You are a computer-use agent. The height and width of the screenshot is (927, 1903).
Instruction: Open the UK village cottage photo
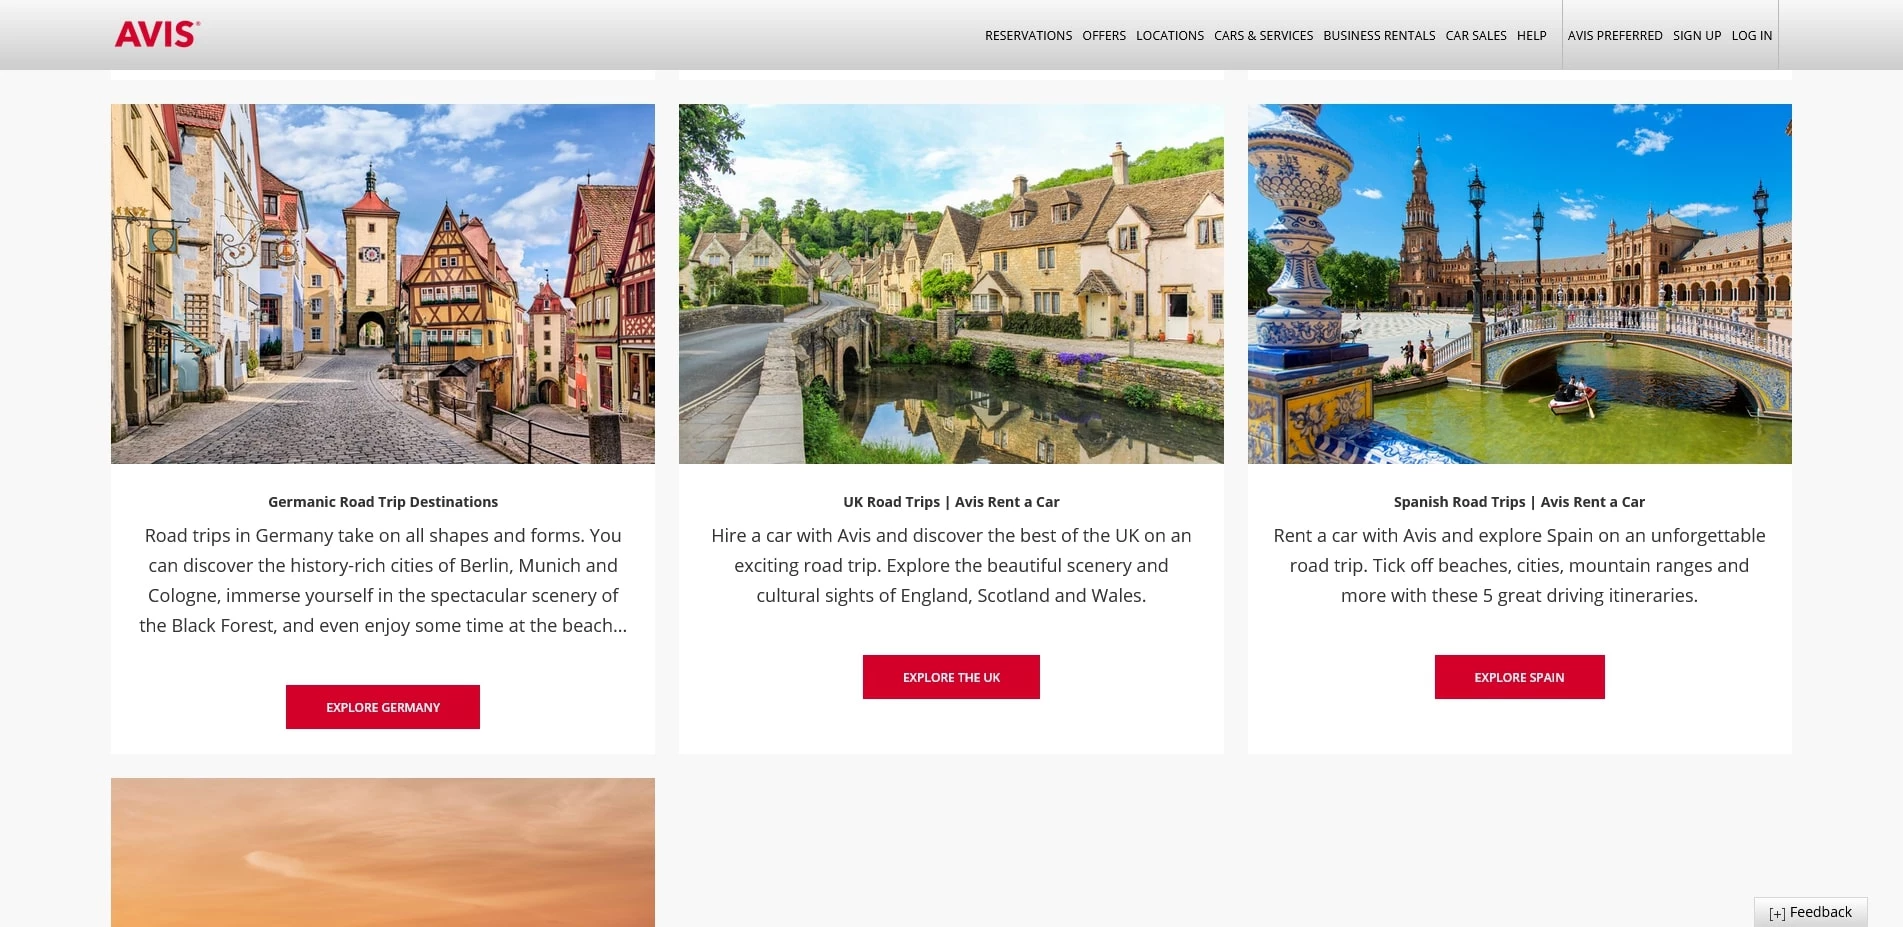coord(951,284)
